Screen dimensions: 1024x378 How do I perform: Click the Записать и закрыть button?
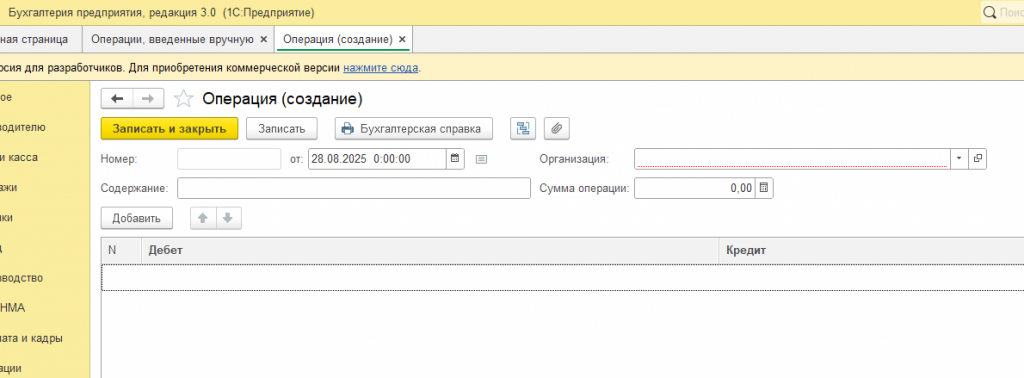170,129
